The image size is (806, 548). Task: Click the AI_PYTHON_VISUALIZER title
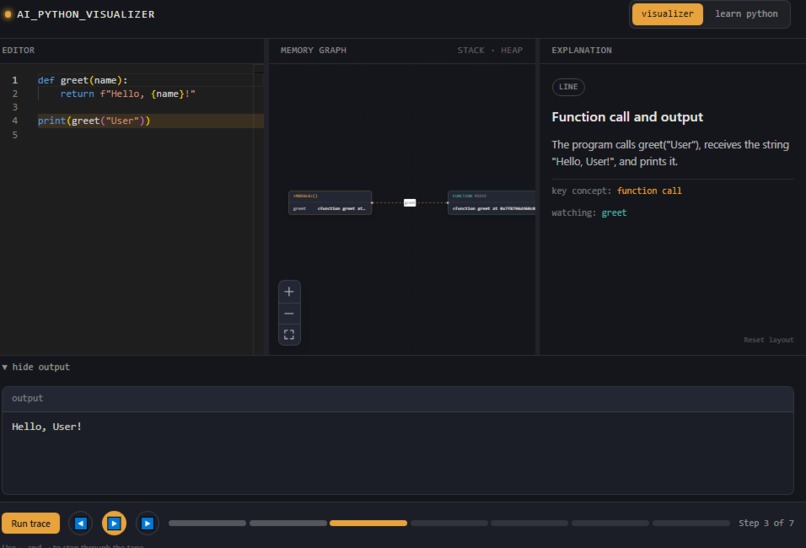coord(85,14)
